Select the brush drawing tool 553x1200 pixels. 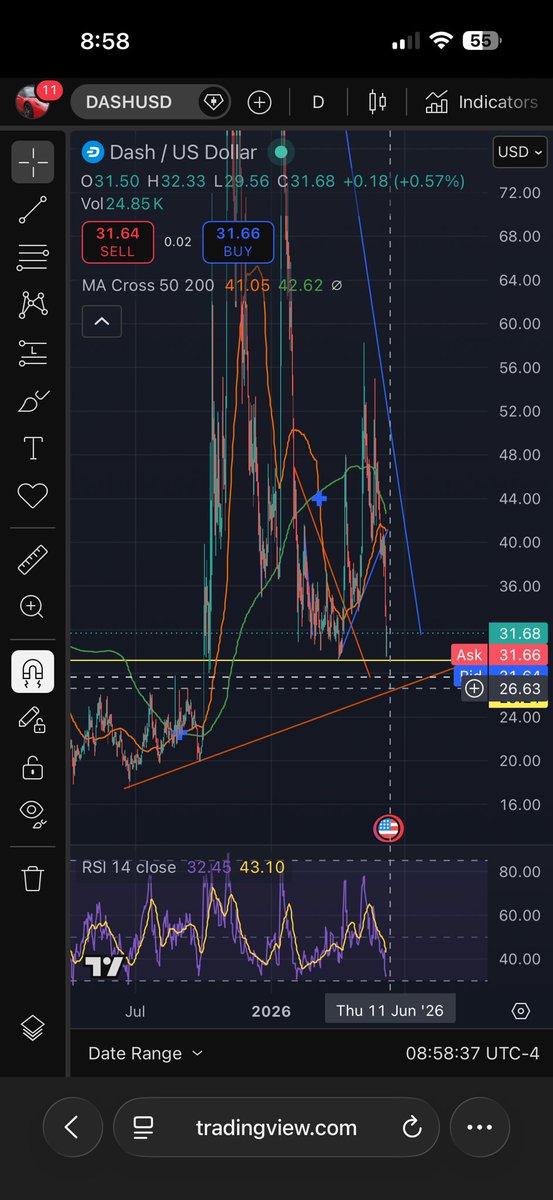click(33, 400)
